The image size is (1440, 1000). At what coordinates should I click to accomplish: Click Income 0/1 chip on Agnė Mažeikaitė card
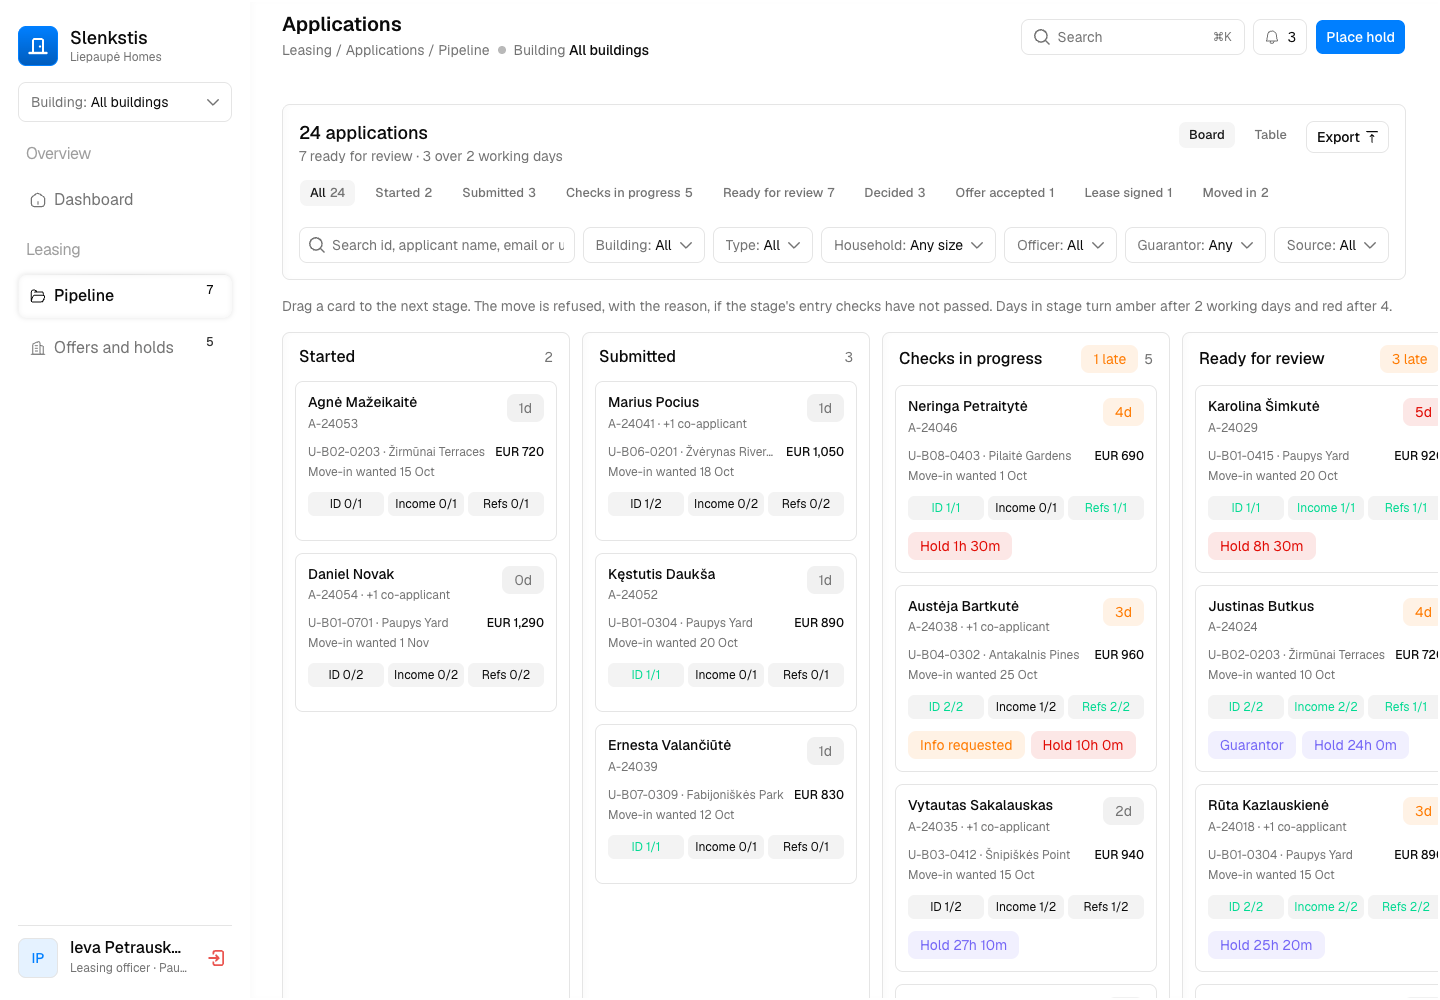point(426,504)
